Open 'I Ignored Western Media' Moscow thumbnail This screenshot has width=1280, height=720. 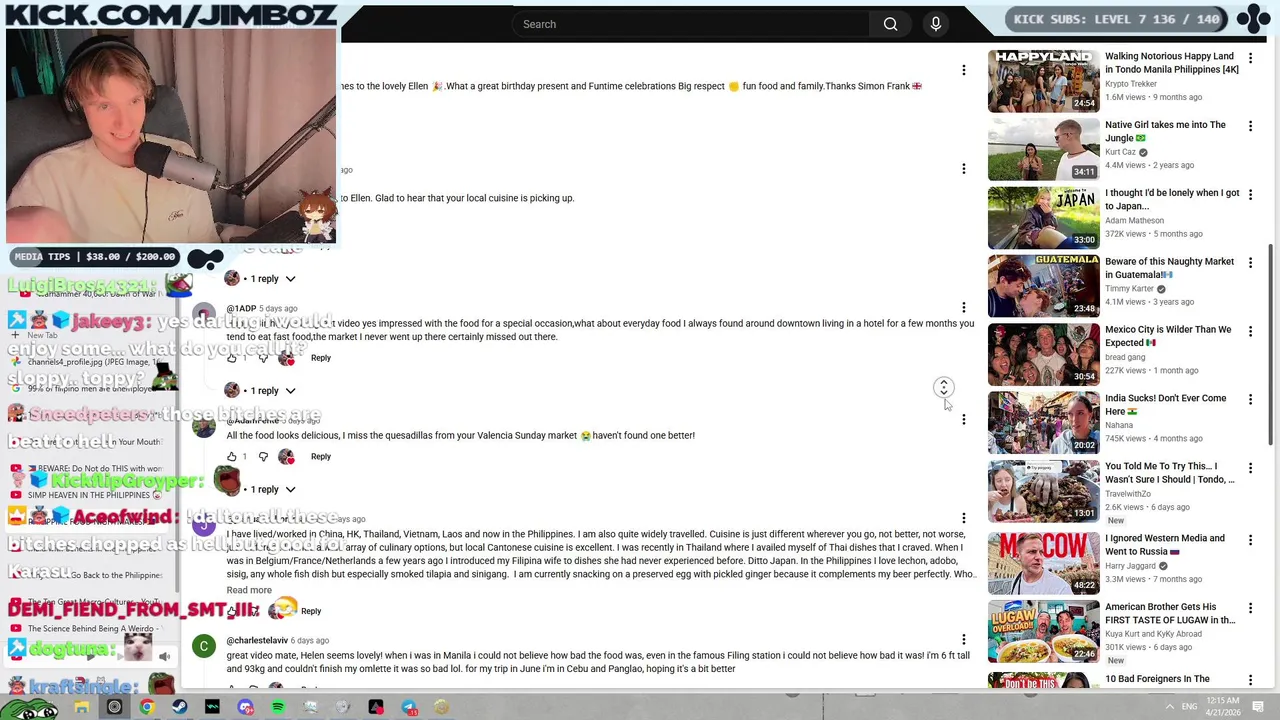1043,562
